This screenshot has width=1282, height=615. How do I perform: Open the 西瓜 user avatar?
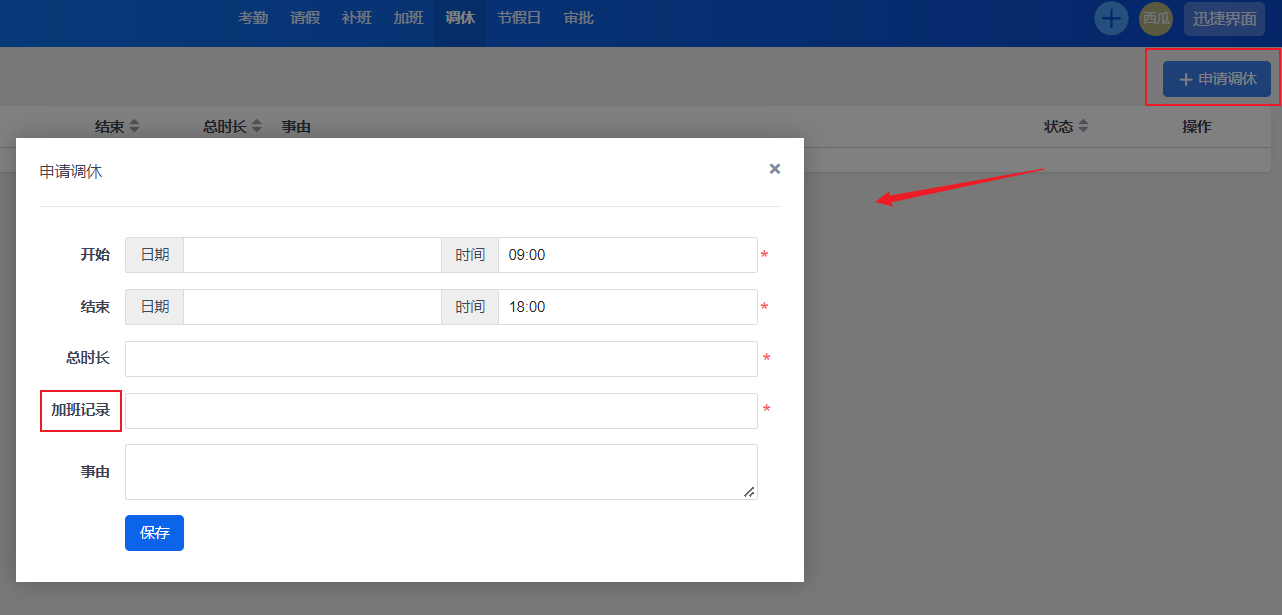pos(1156,18)
